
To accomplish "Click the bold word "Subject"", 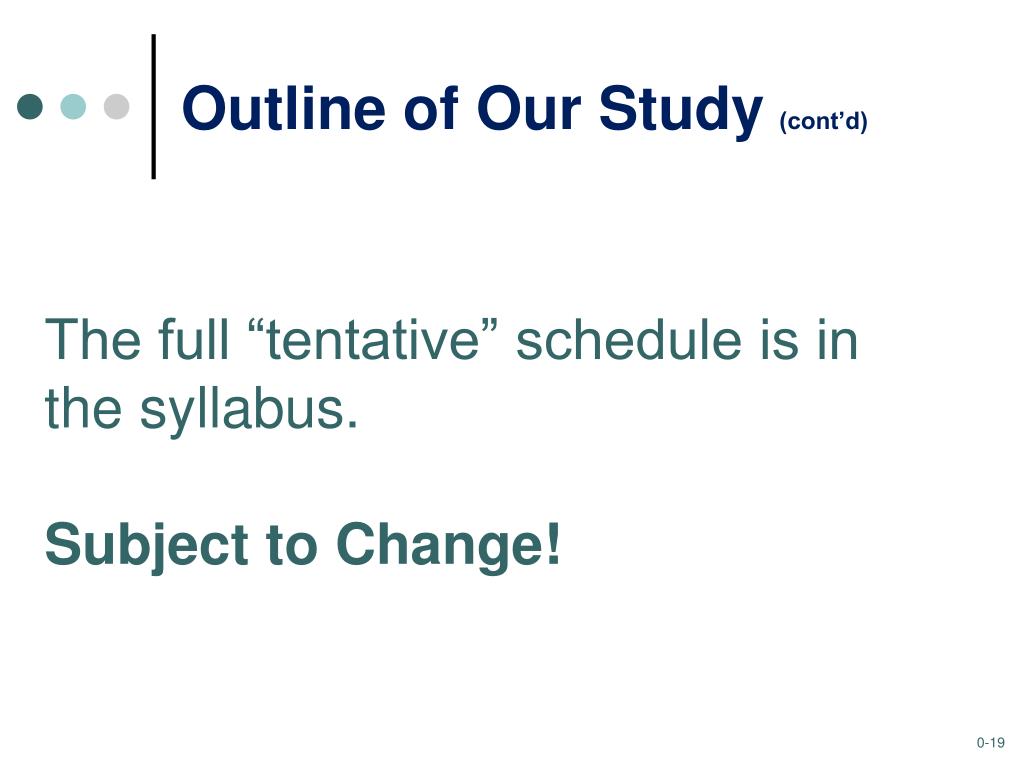I will (x=146, y=545).
